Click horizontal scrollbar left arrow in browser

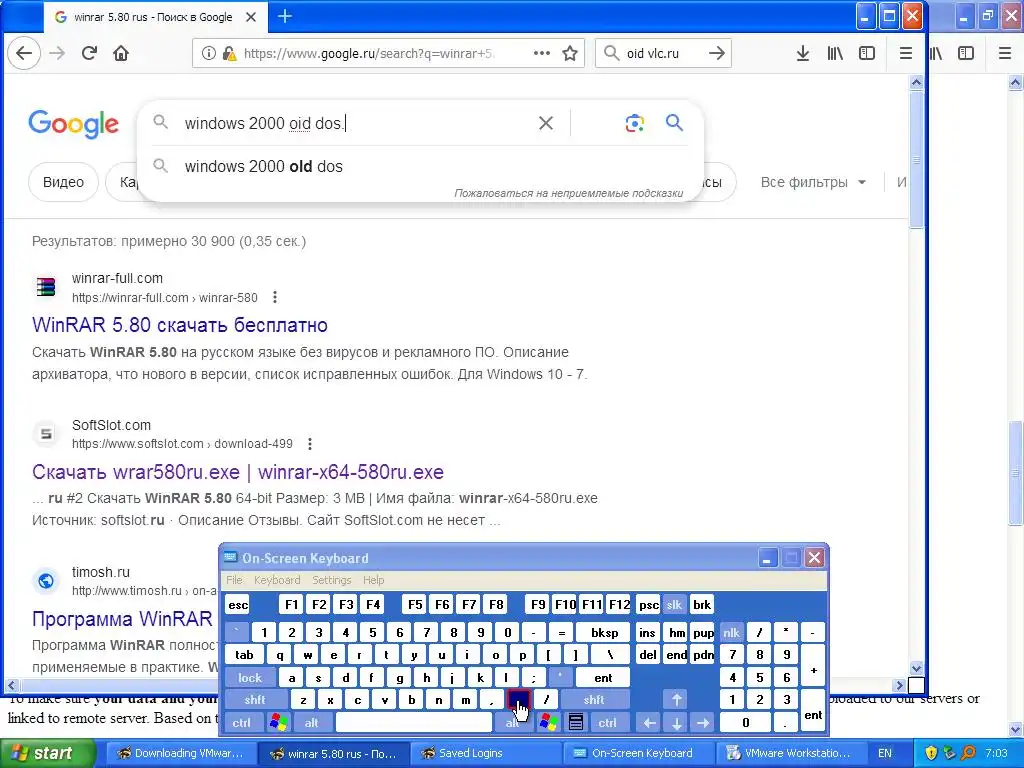coord(11,685)
